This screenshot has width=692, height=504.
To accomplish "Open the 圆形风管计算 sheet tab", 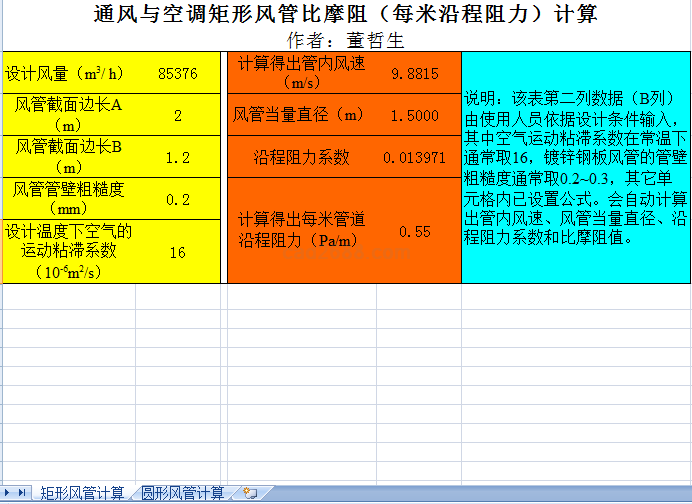I will pyautogui.click(x=182, y=493).
